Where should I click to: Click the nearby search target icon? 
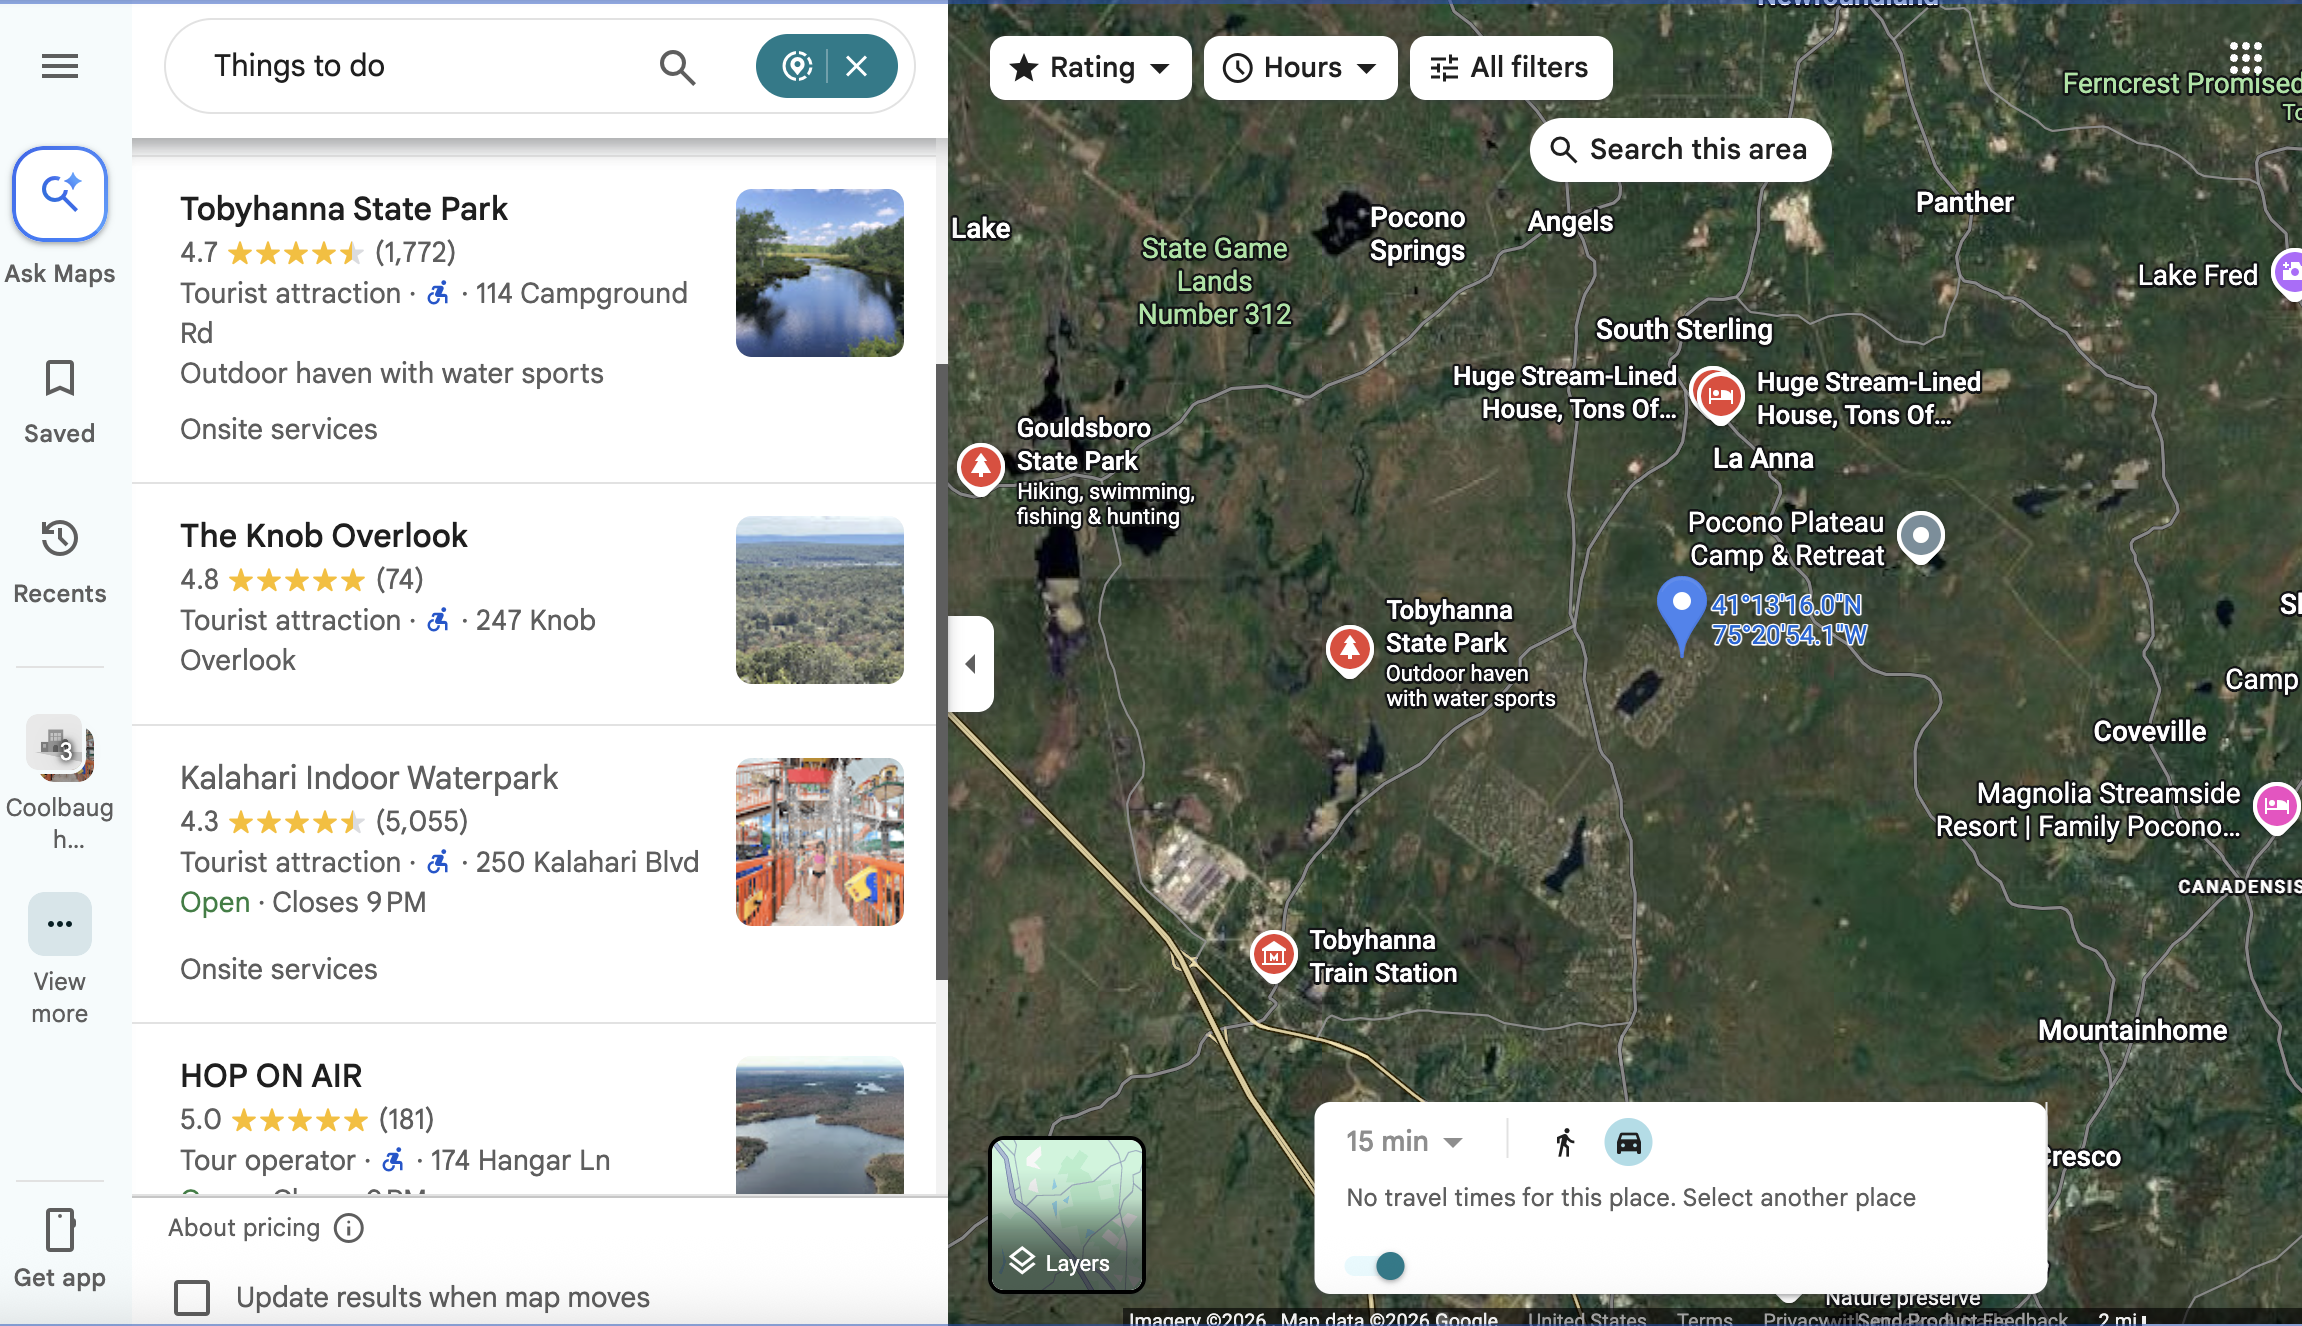coord(797,66)
